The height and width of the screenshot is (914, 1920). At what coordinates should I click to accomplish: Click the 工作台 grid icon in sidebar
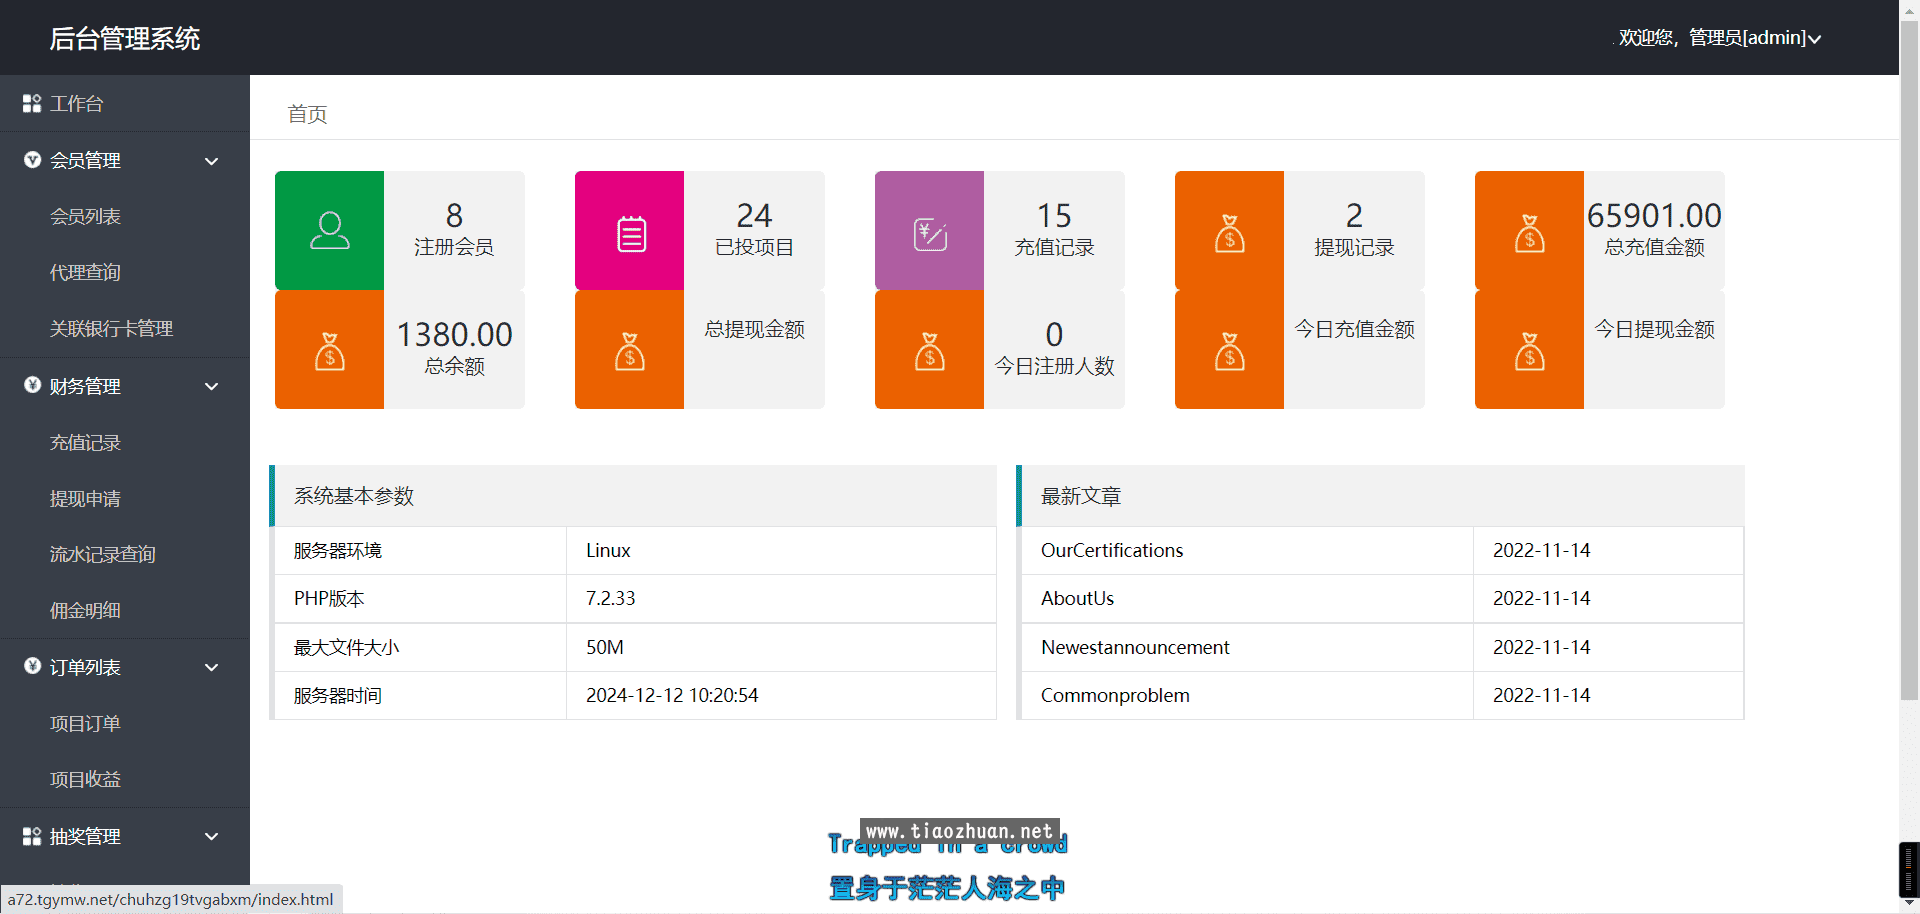pyautogui.click(x=32, y=104)
